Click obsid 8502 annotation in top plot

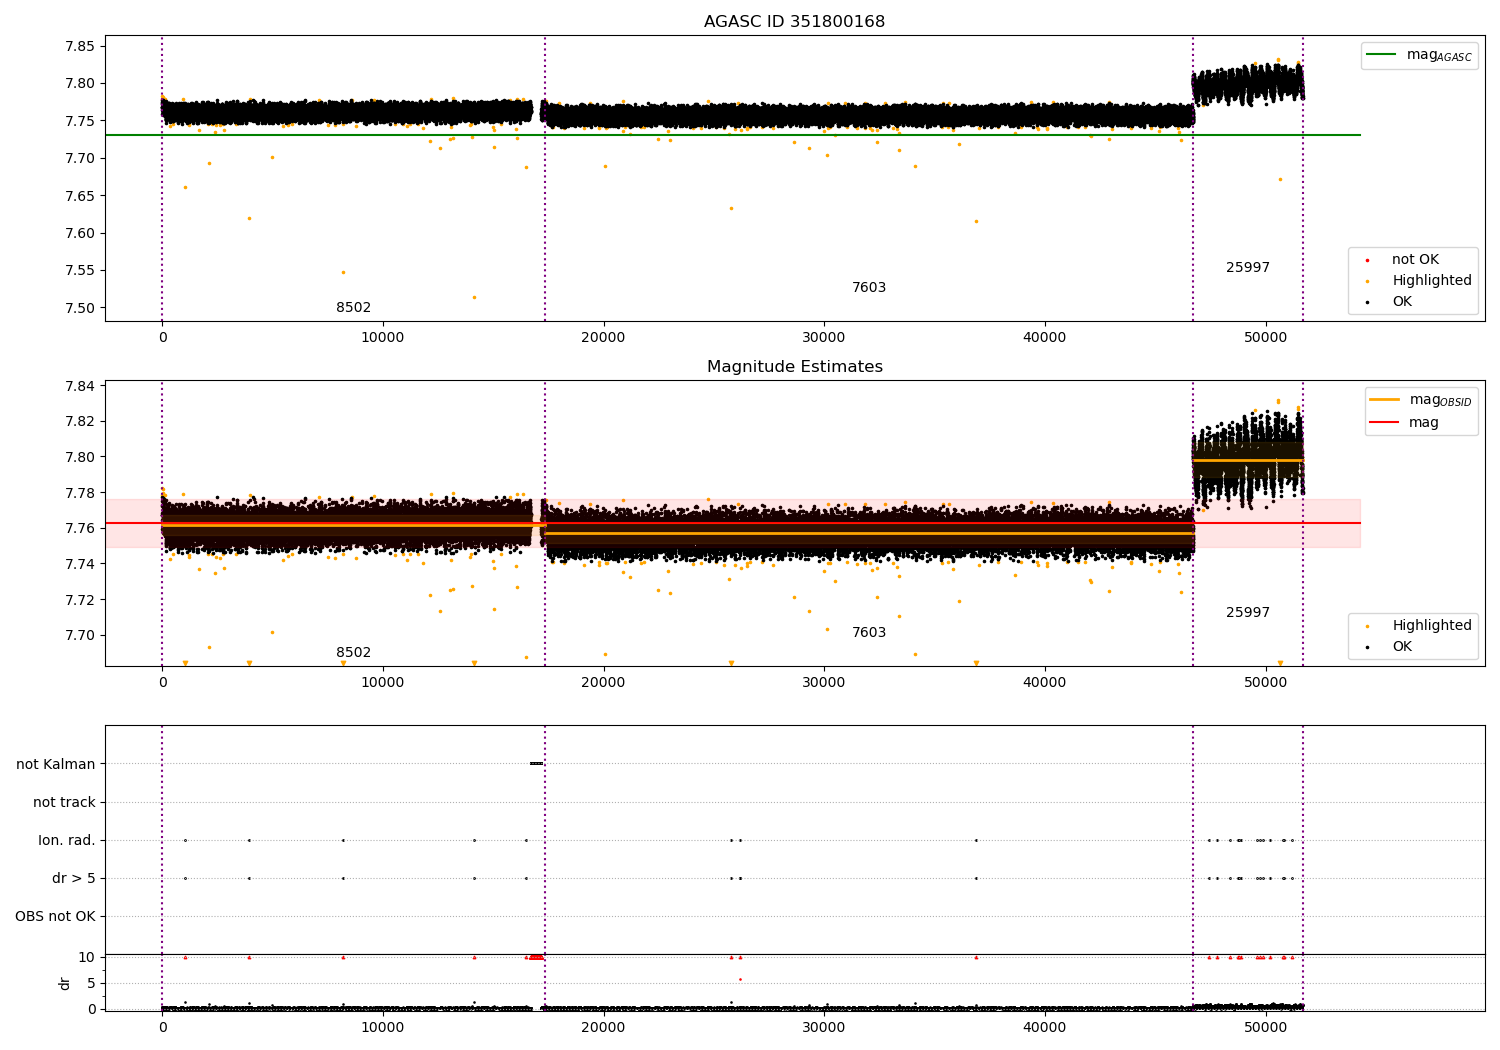[353, 308]
